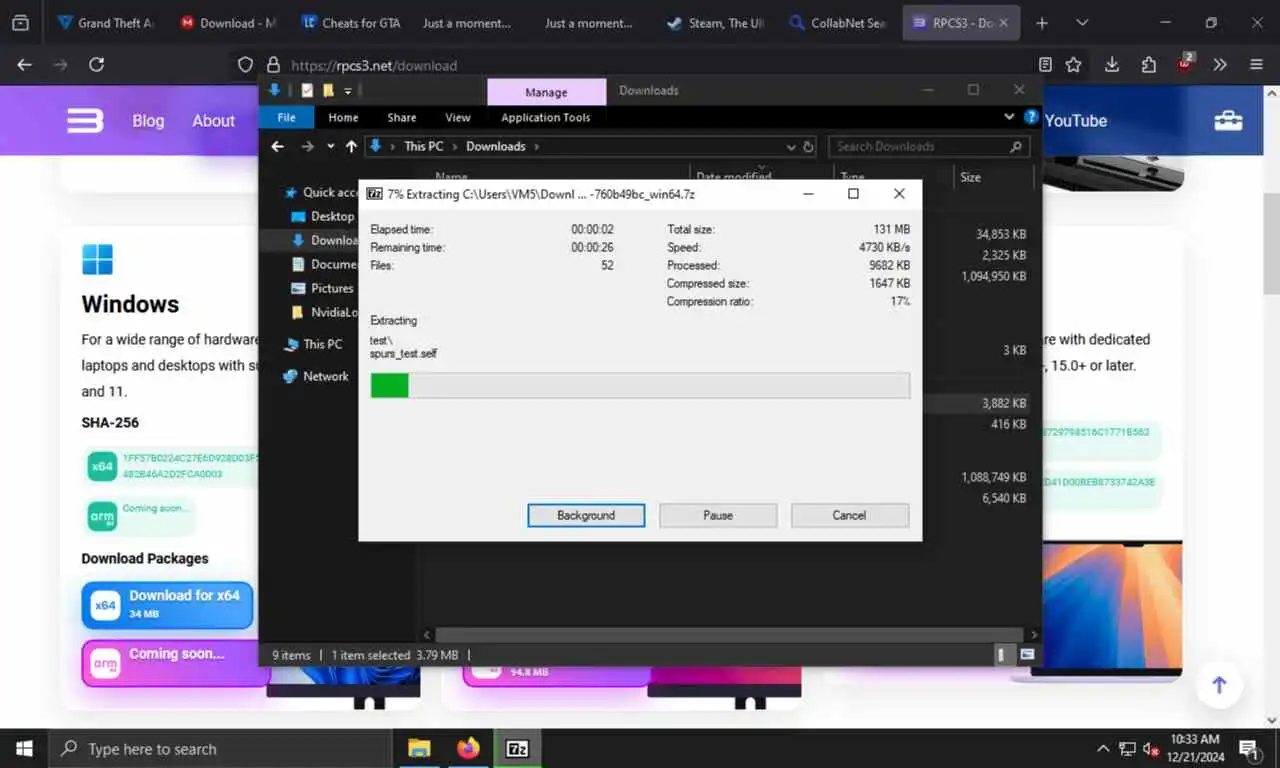Bookmark this page with star icon
Image resolution: width=1280 pixels, height=768 pixels.
point(1073,65)
